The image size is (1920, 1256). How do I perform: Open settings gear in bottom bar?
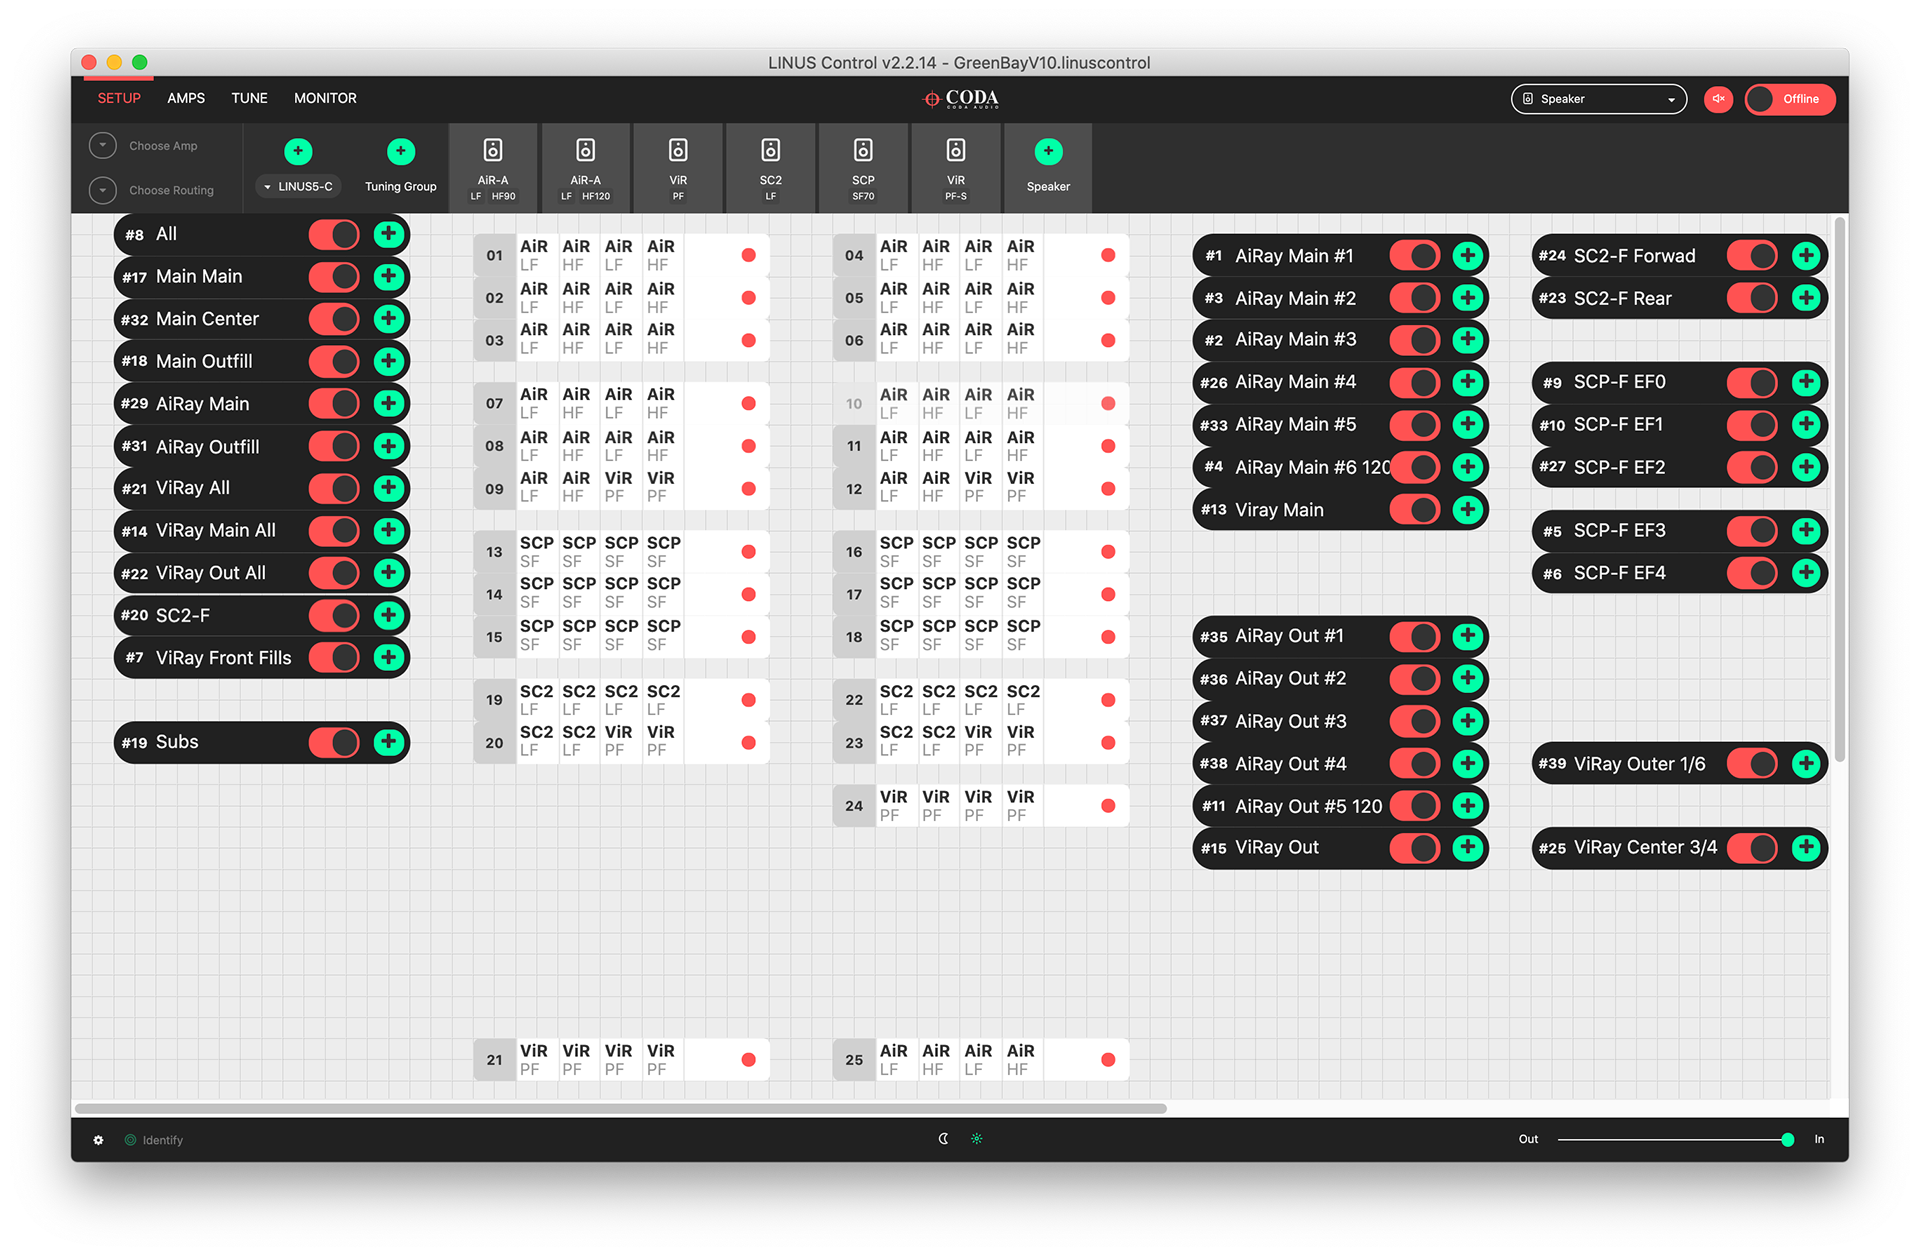[x=98, y=1140]
